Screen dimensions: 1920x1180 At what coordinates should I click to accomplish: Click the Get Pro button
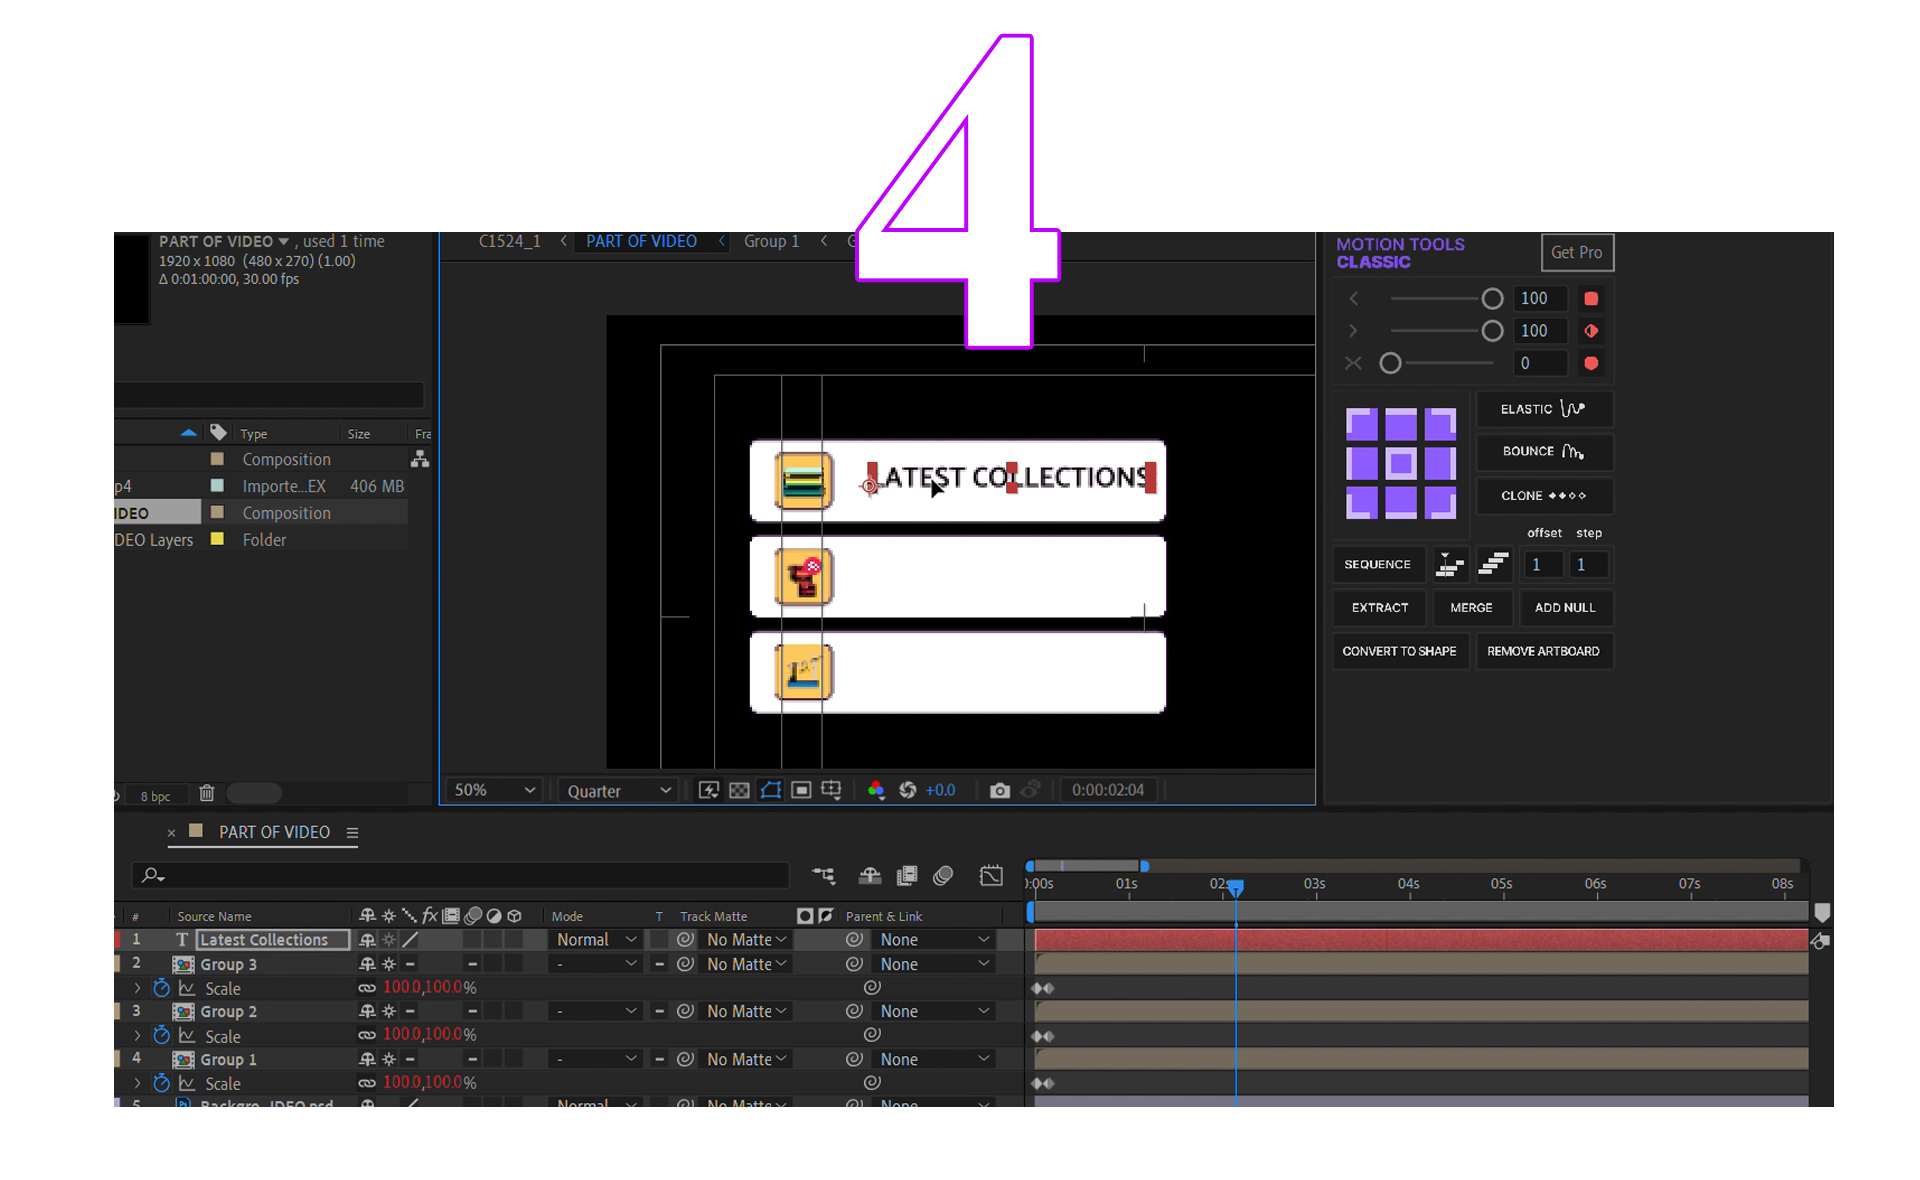pyautogui.click(x=1576, y=253)
